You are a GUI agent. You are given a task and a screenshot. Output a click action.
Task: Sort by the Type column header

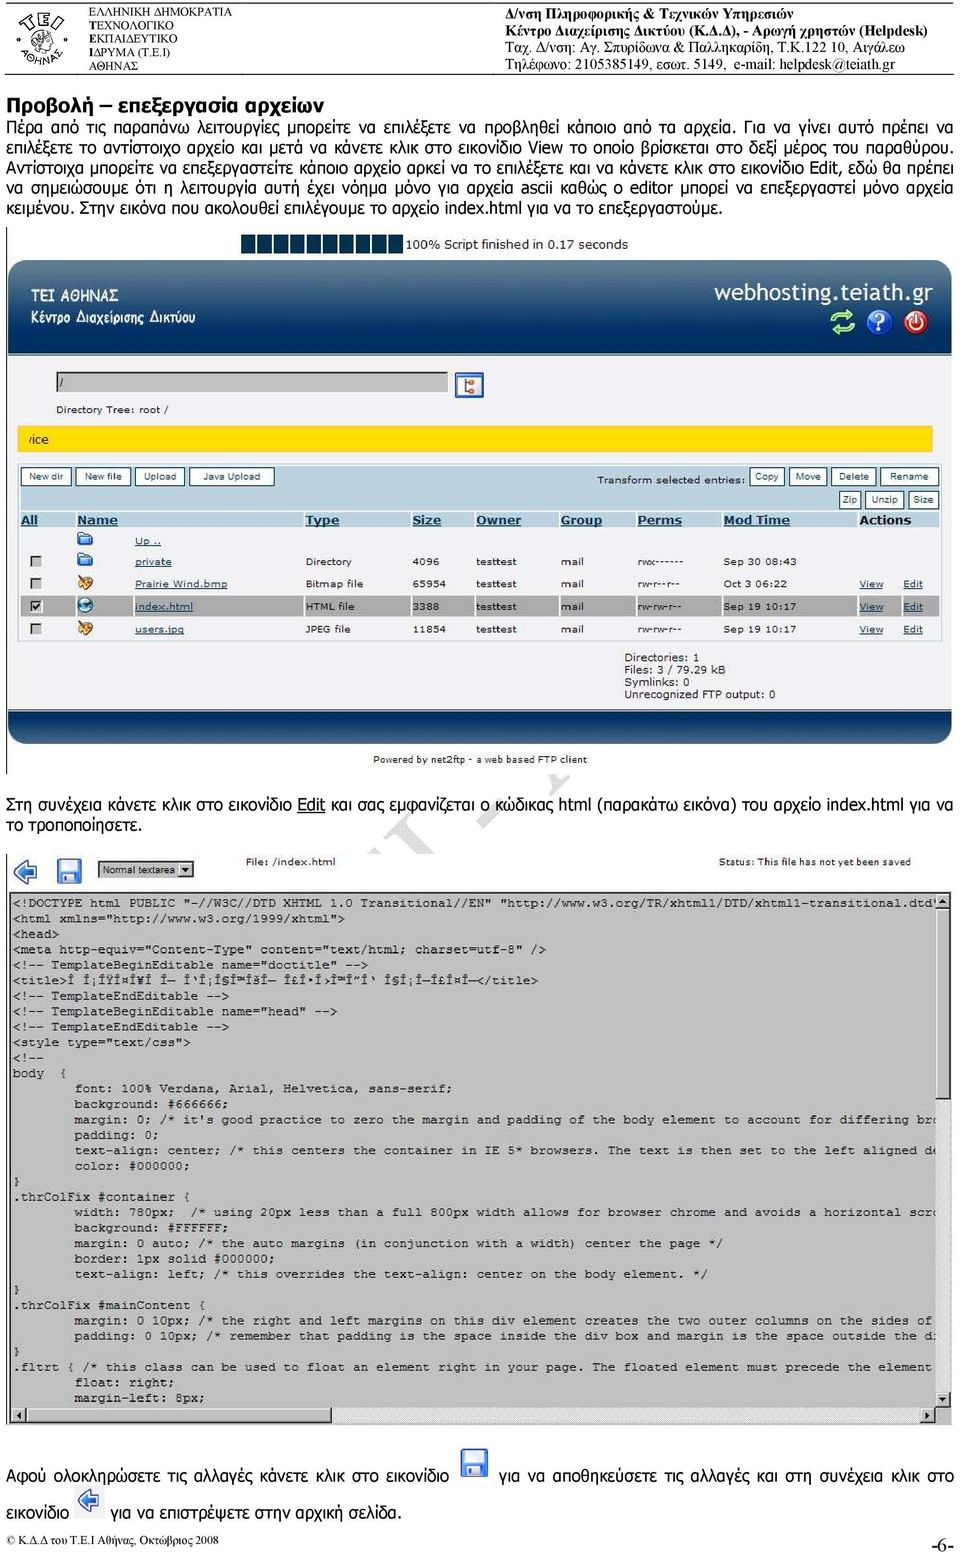[322, 520]
